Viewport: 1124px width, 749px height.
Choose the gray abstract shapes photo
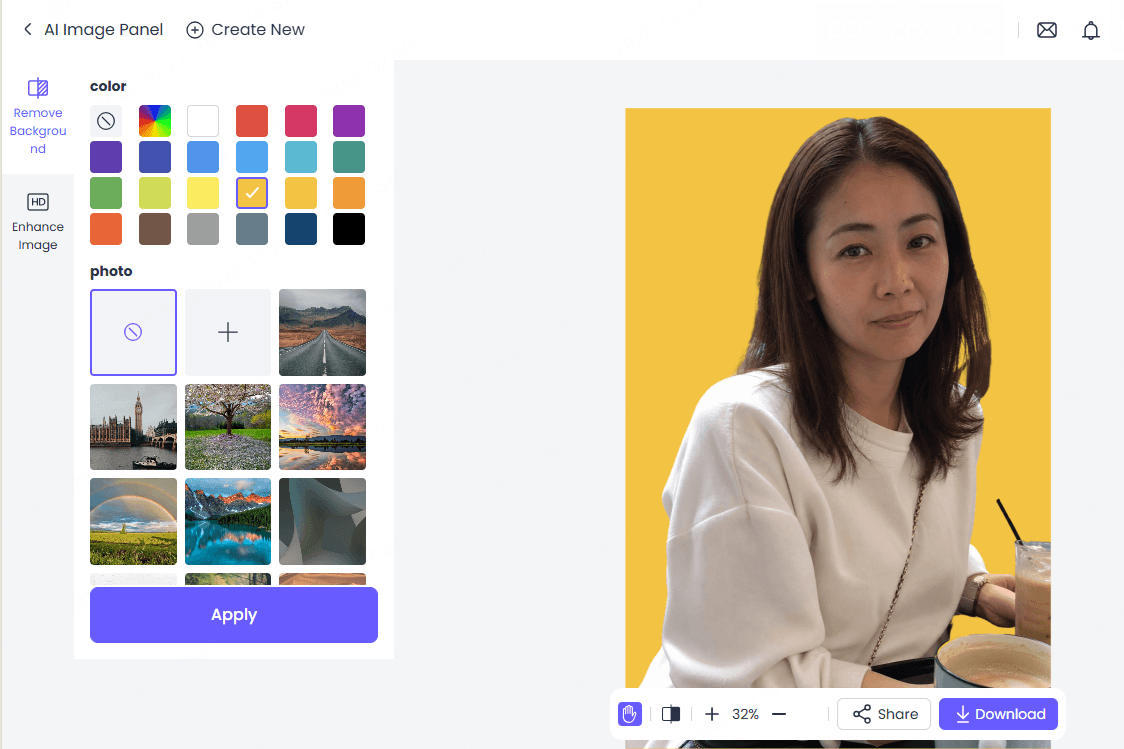323,521
